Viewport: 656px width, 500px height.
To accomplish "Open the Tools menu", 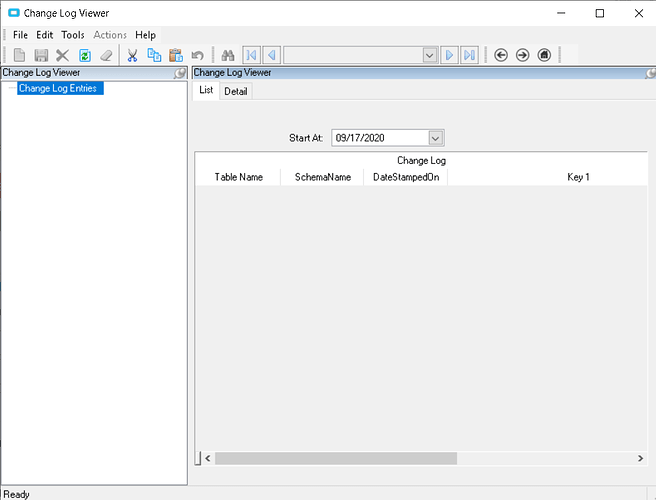I will (73, 35).
